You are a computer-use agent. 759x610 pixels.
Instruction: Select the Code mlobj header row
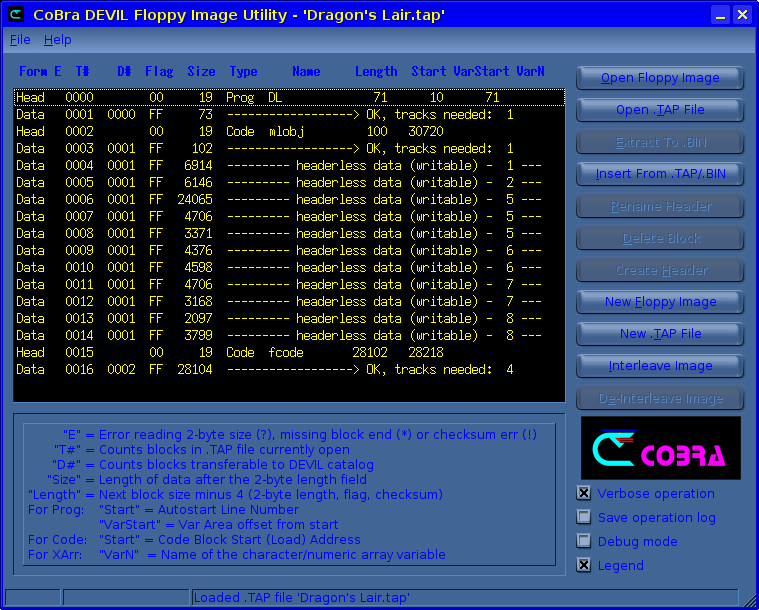288,132
